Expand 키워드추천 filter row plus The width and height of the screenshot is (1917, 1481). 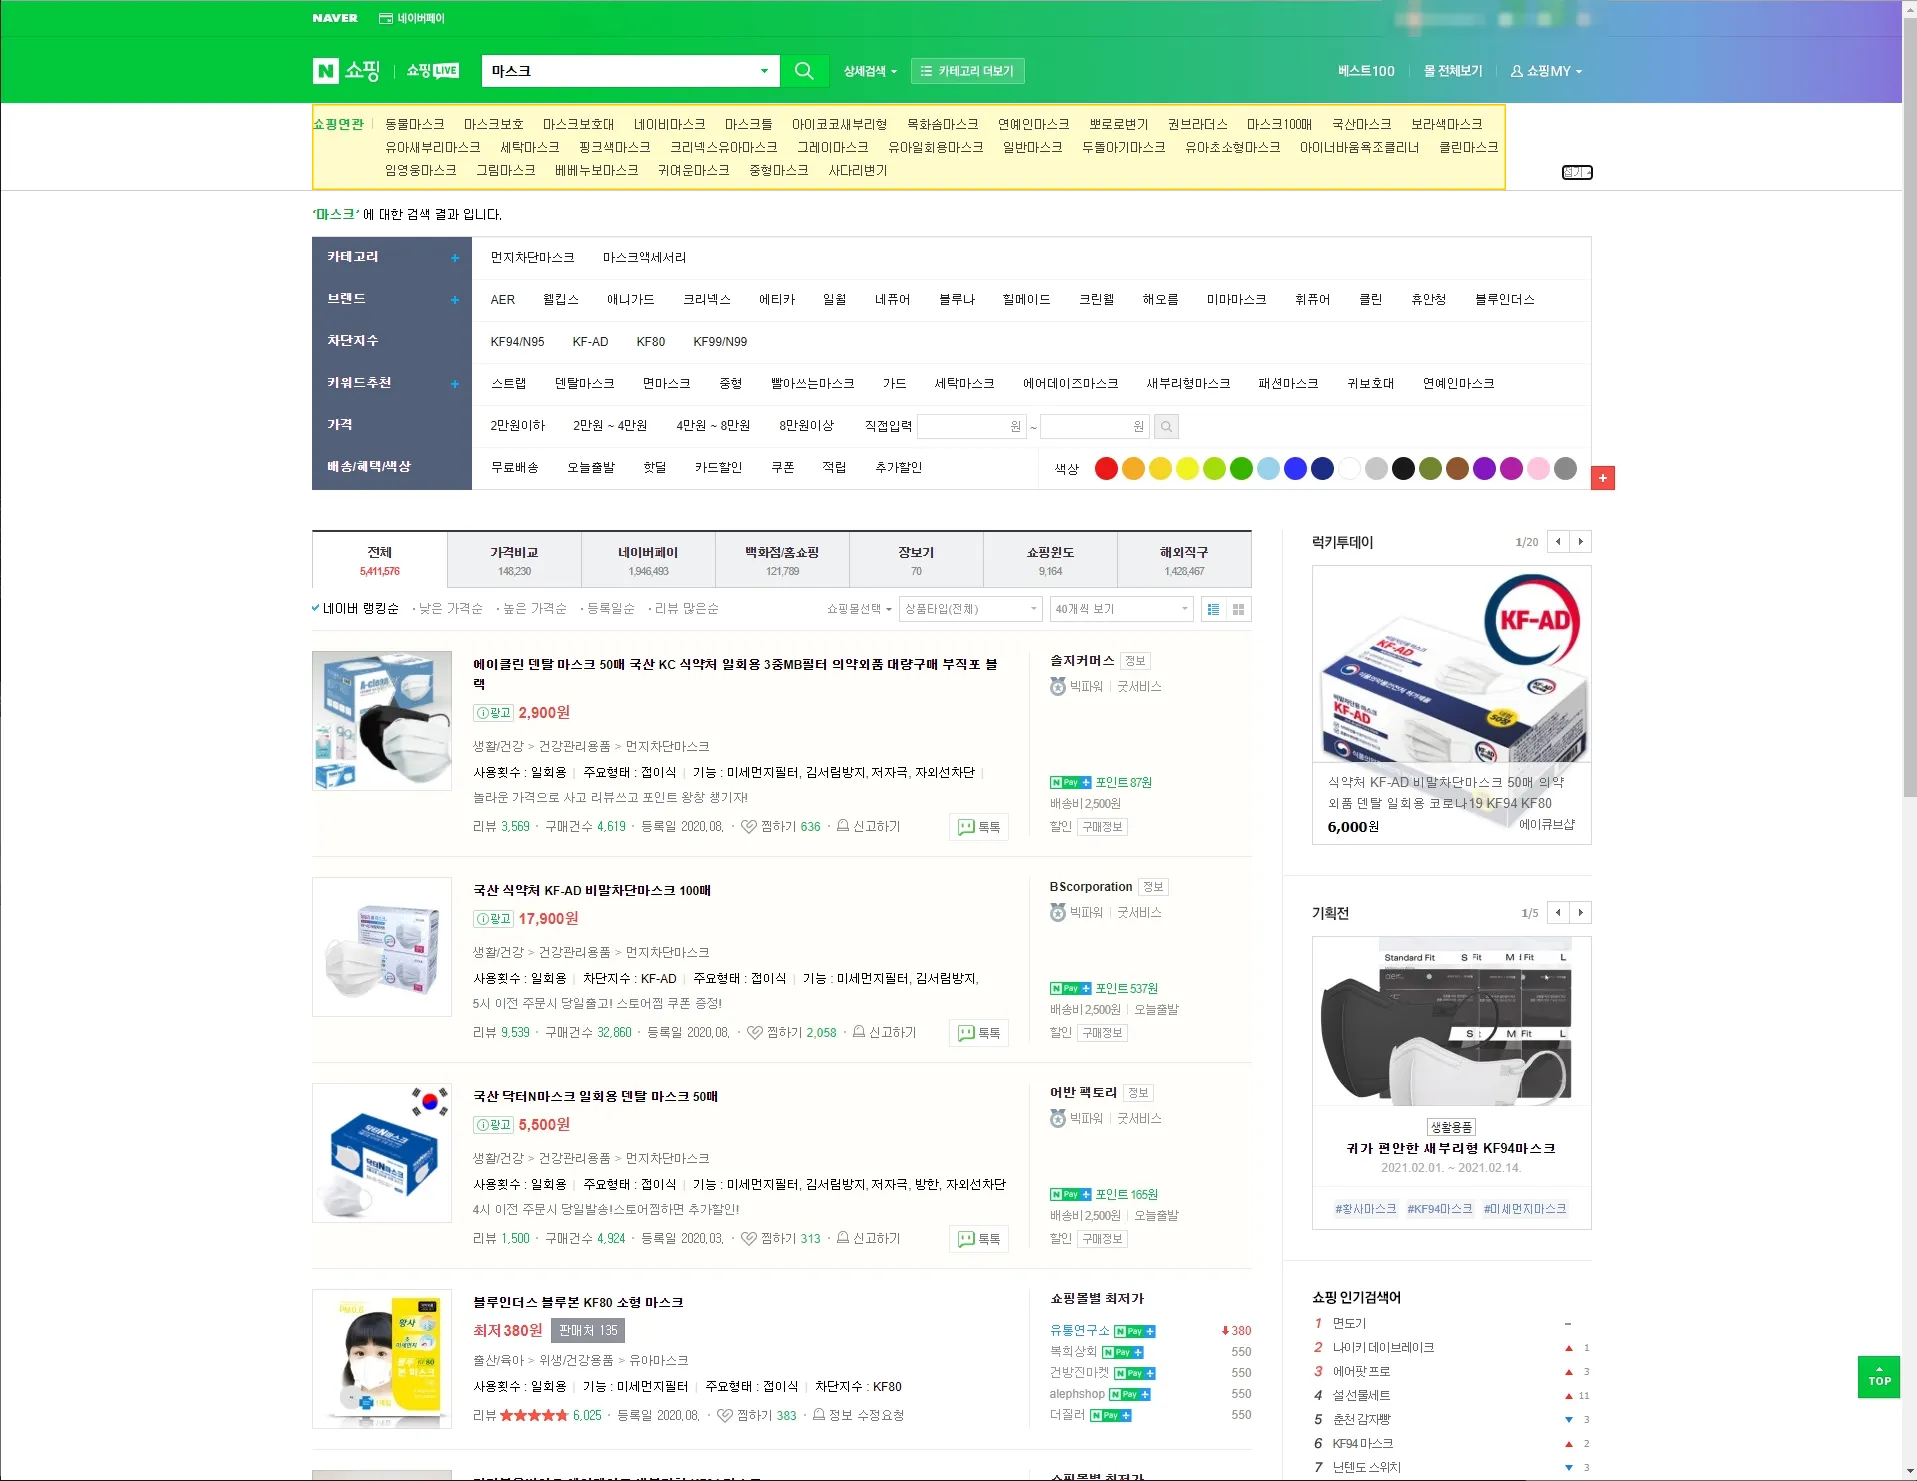click(x=455, y=384)
